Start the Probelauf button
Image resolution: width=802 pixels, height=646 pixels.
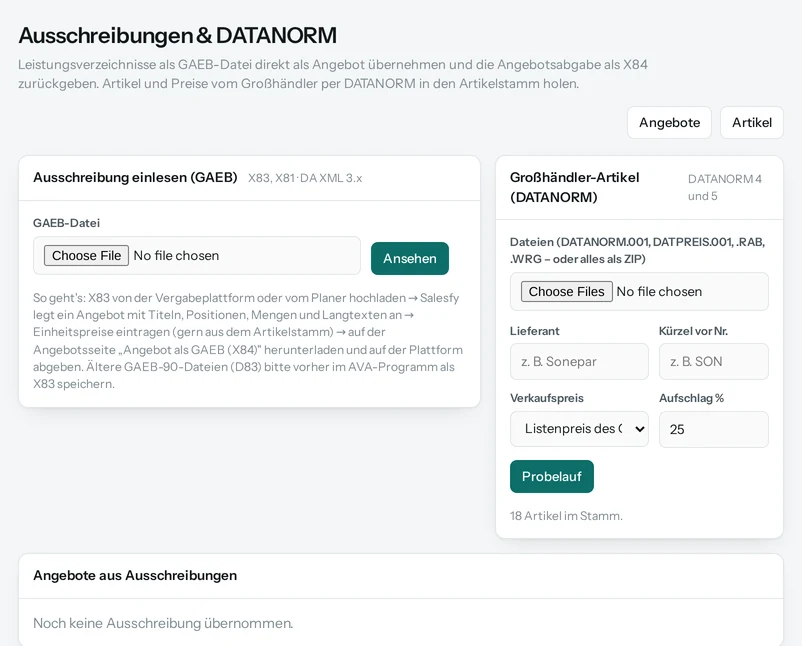click(551, 477)
